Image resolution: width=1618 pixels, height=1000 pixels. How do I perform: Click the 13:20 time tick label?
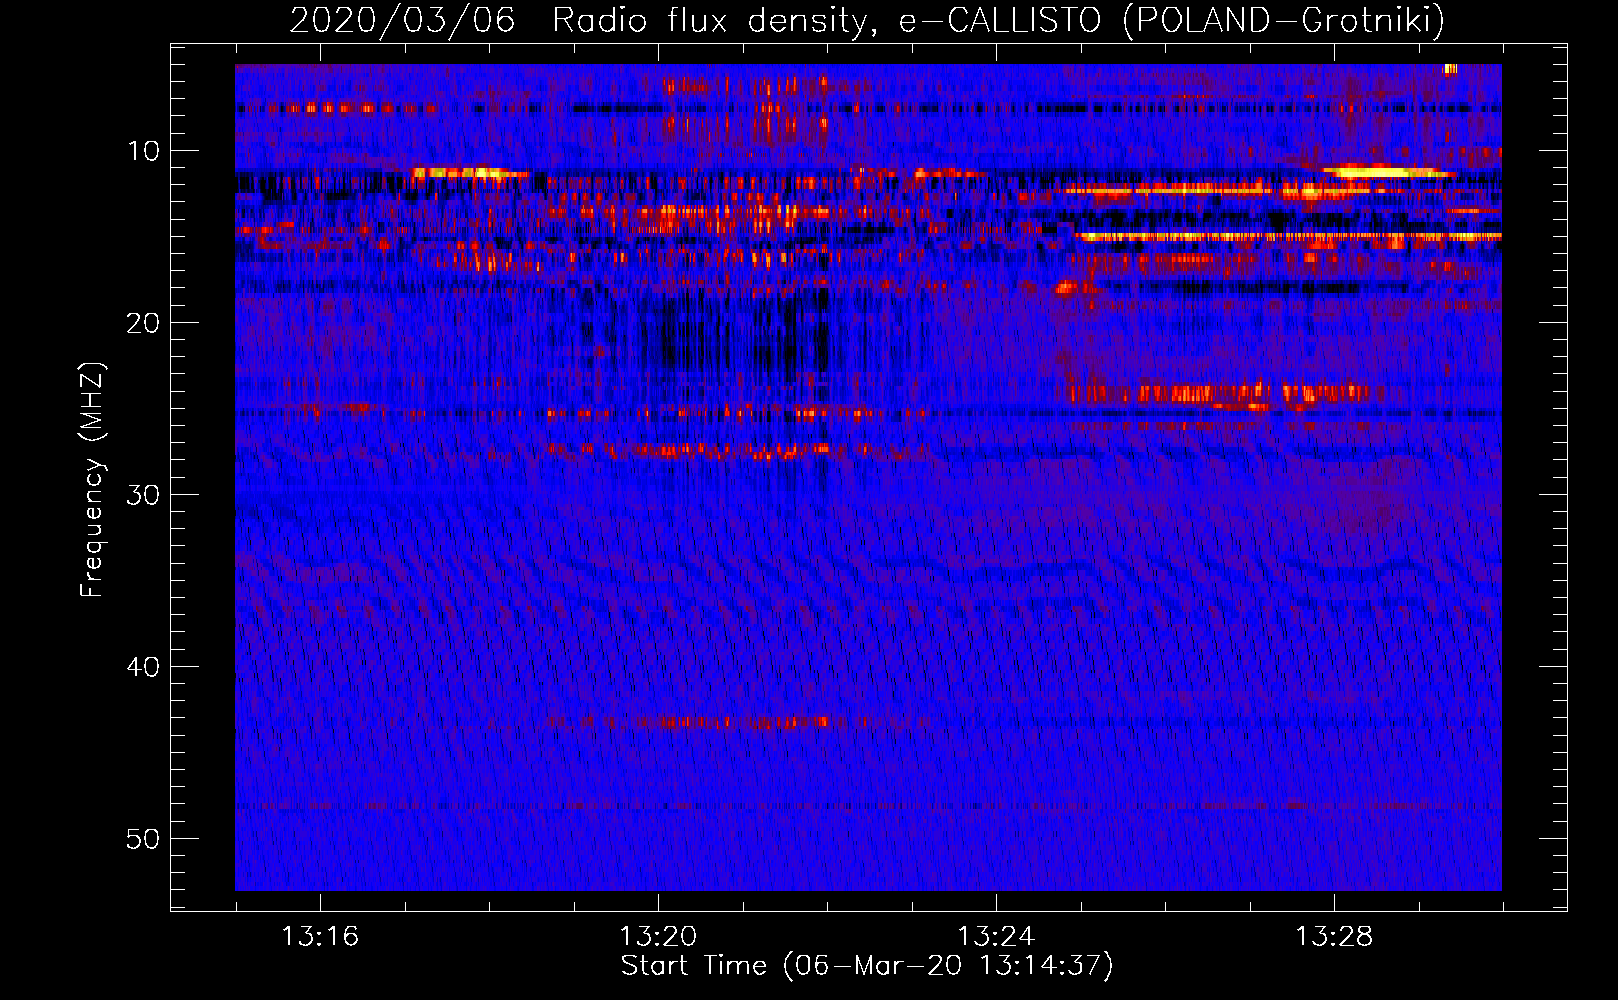click(x=658, y=937)
